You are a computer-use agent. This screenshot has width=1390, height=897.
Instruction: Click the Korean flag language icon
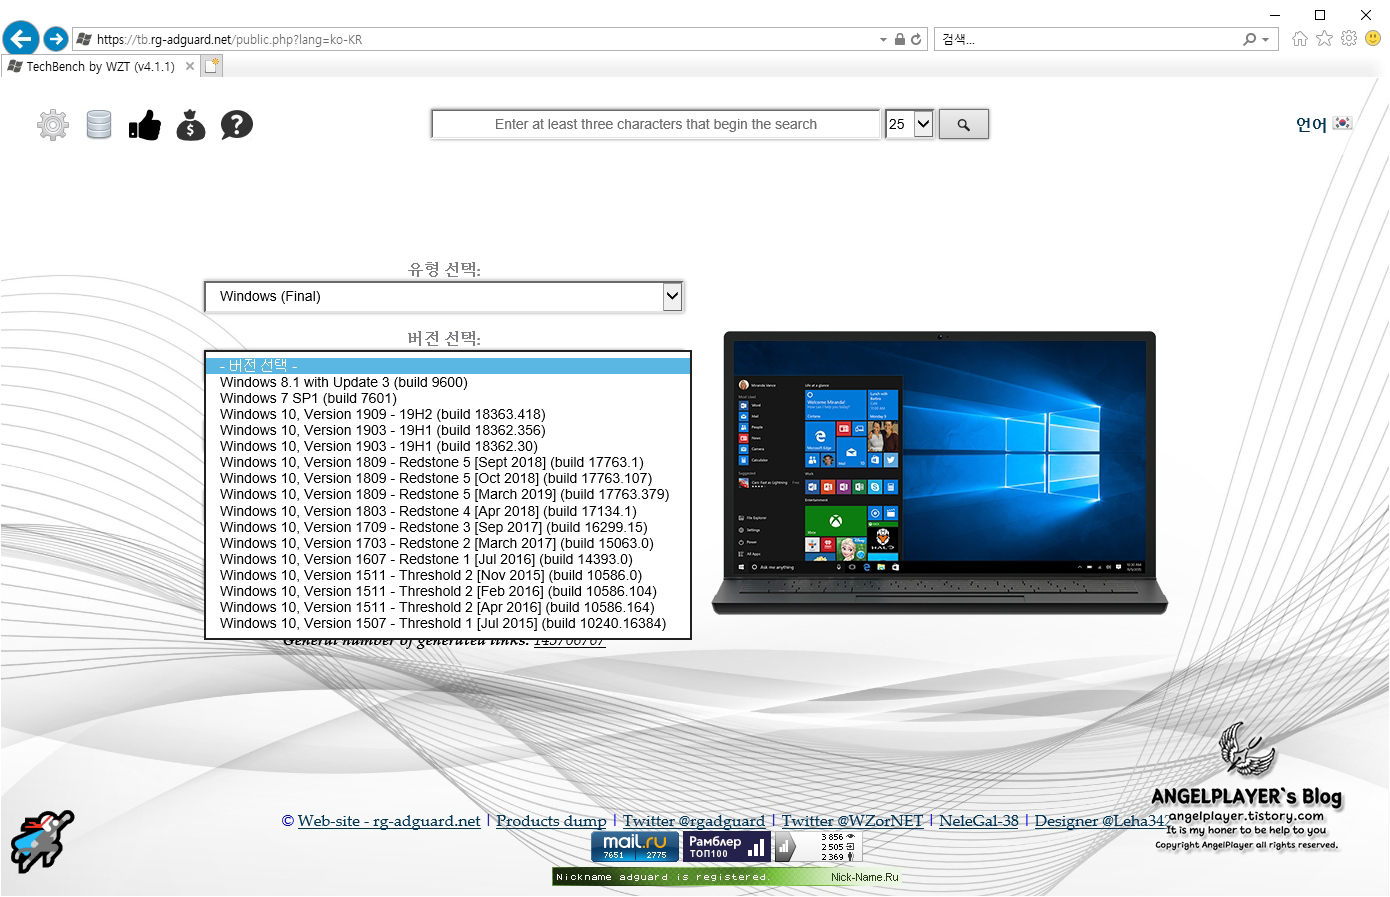pos(1343,123)
